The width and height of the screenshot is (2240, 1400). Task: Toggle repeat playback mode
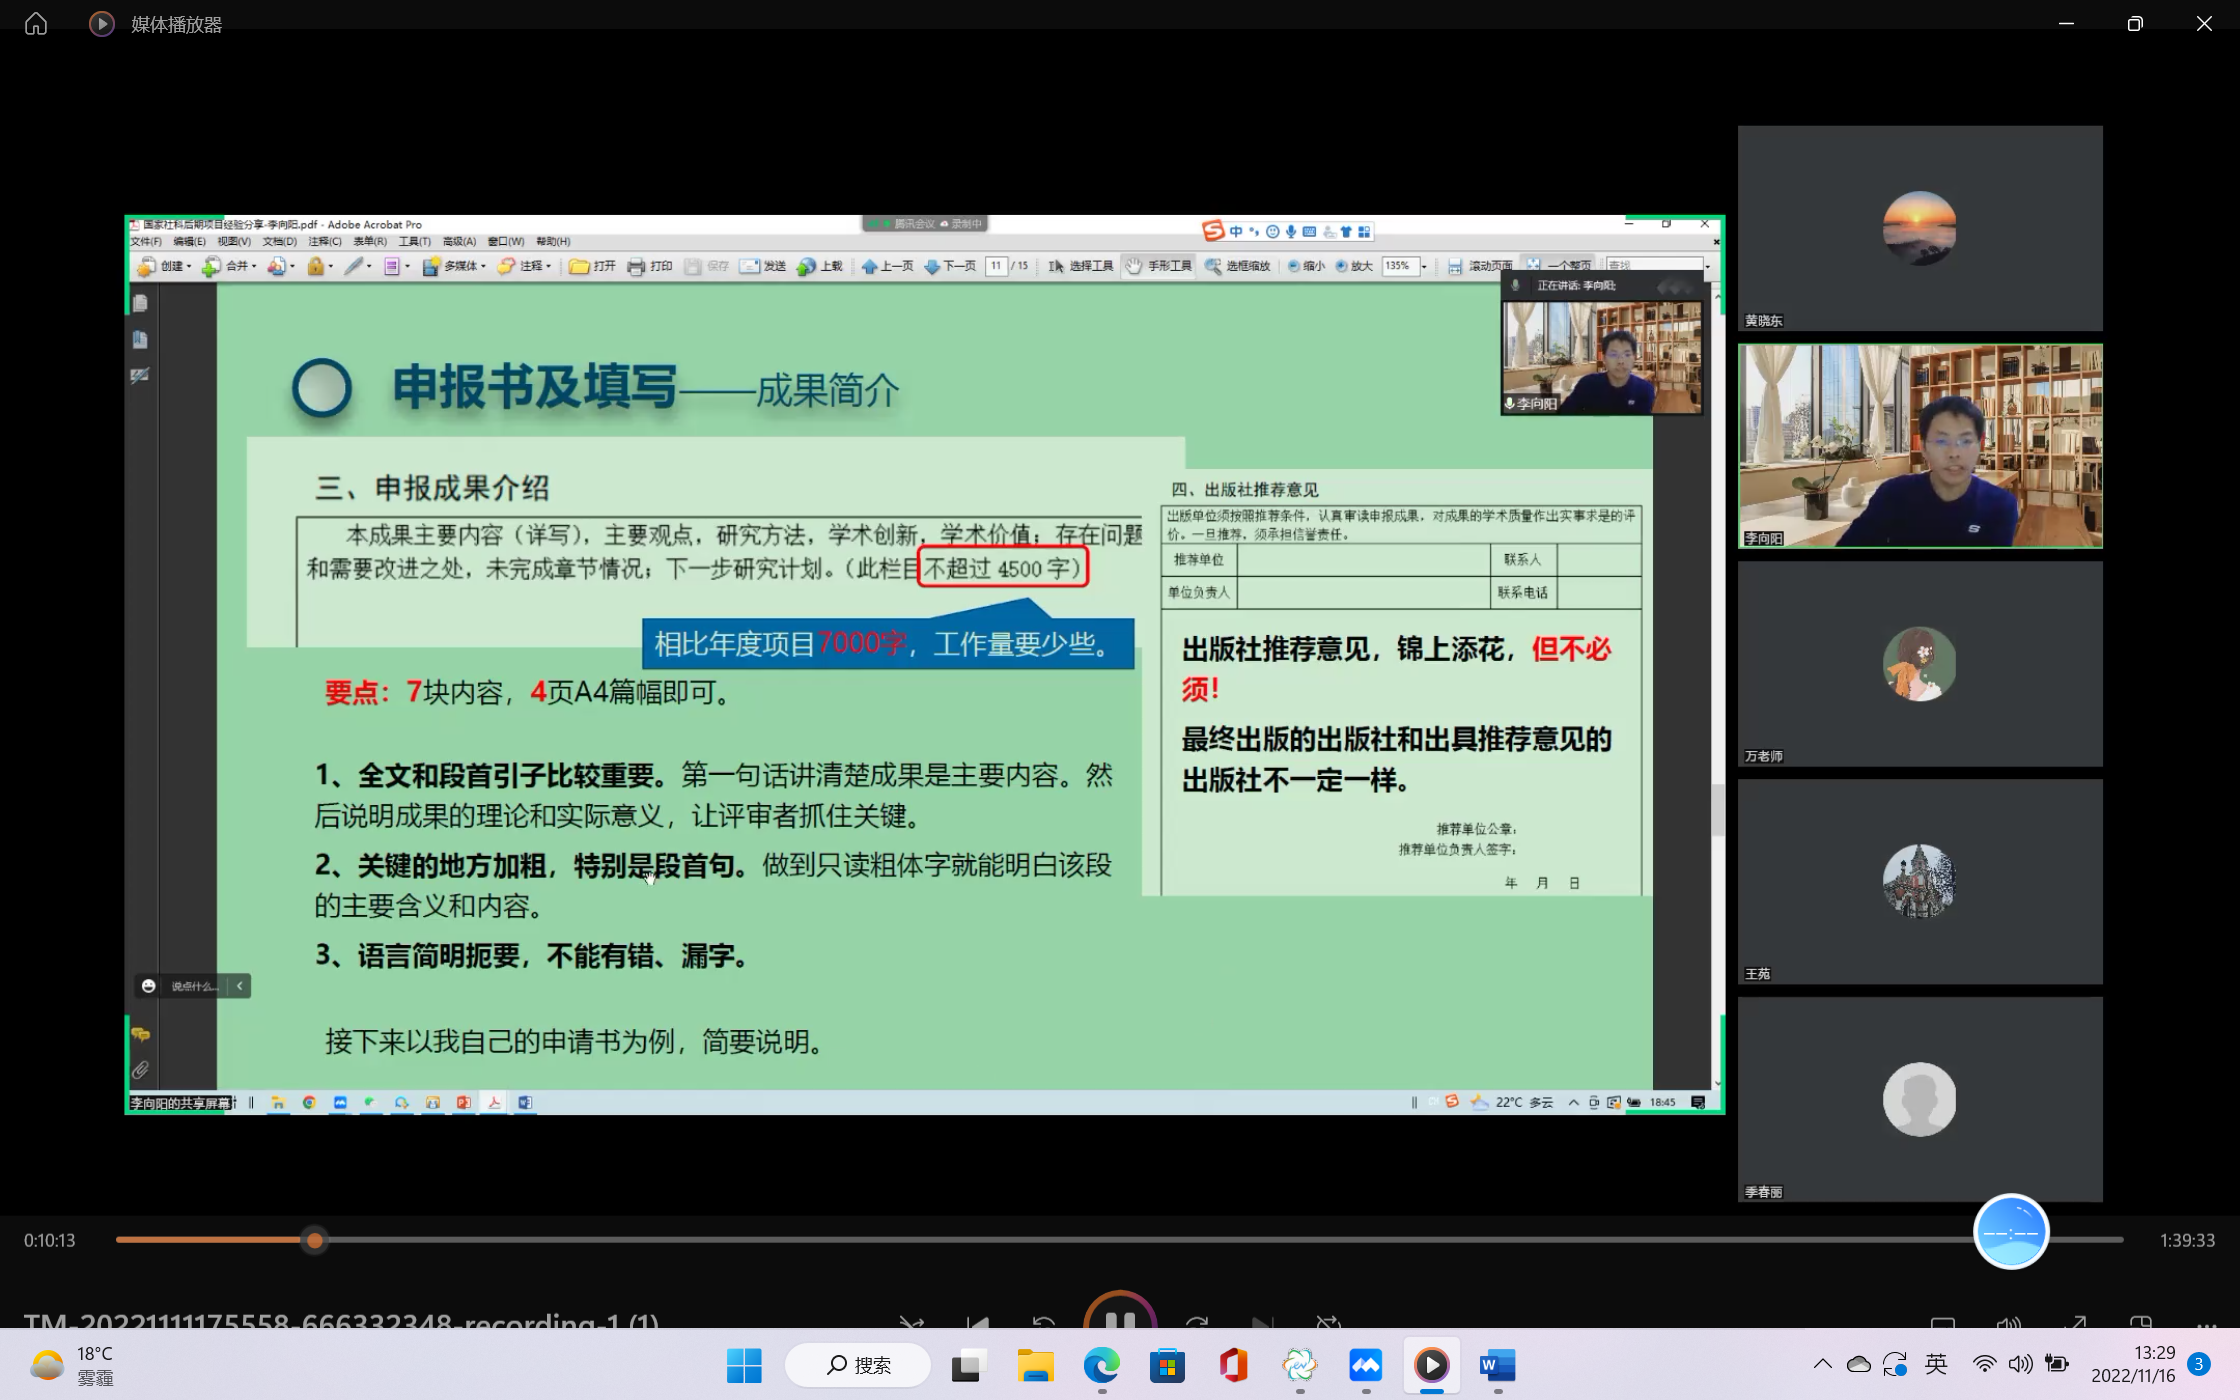coord(1328,1322)
